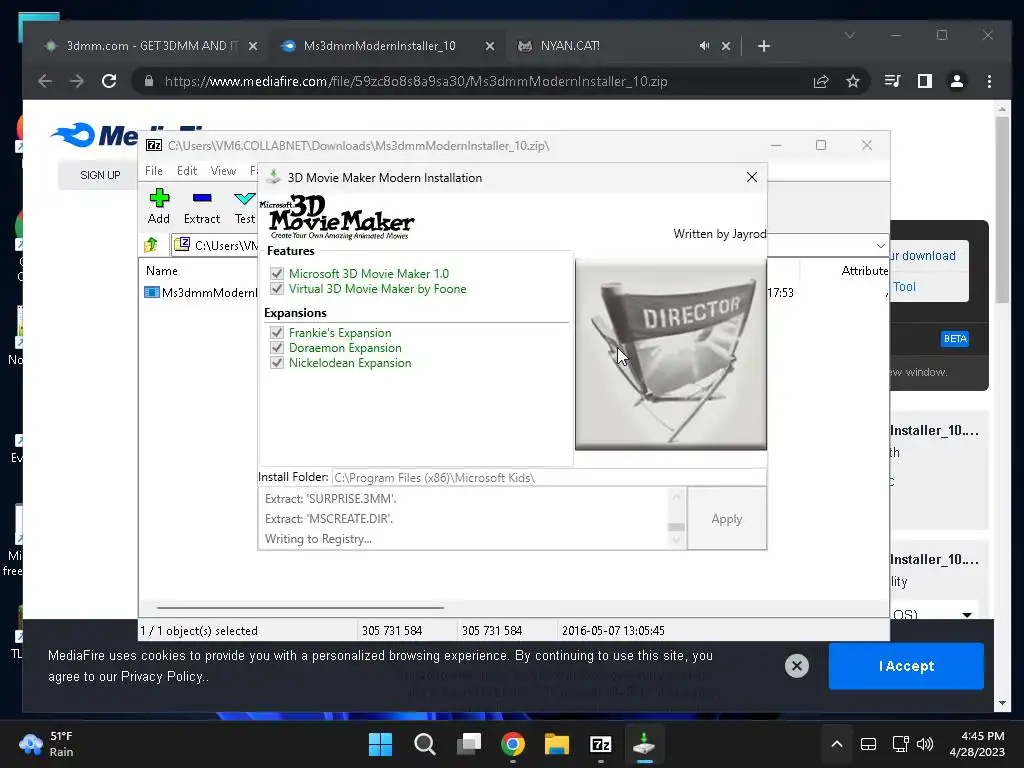Click the Director chair image

point(671,355)
